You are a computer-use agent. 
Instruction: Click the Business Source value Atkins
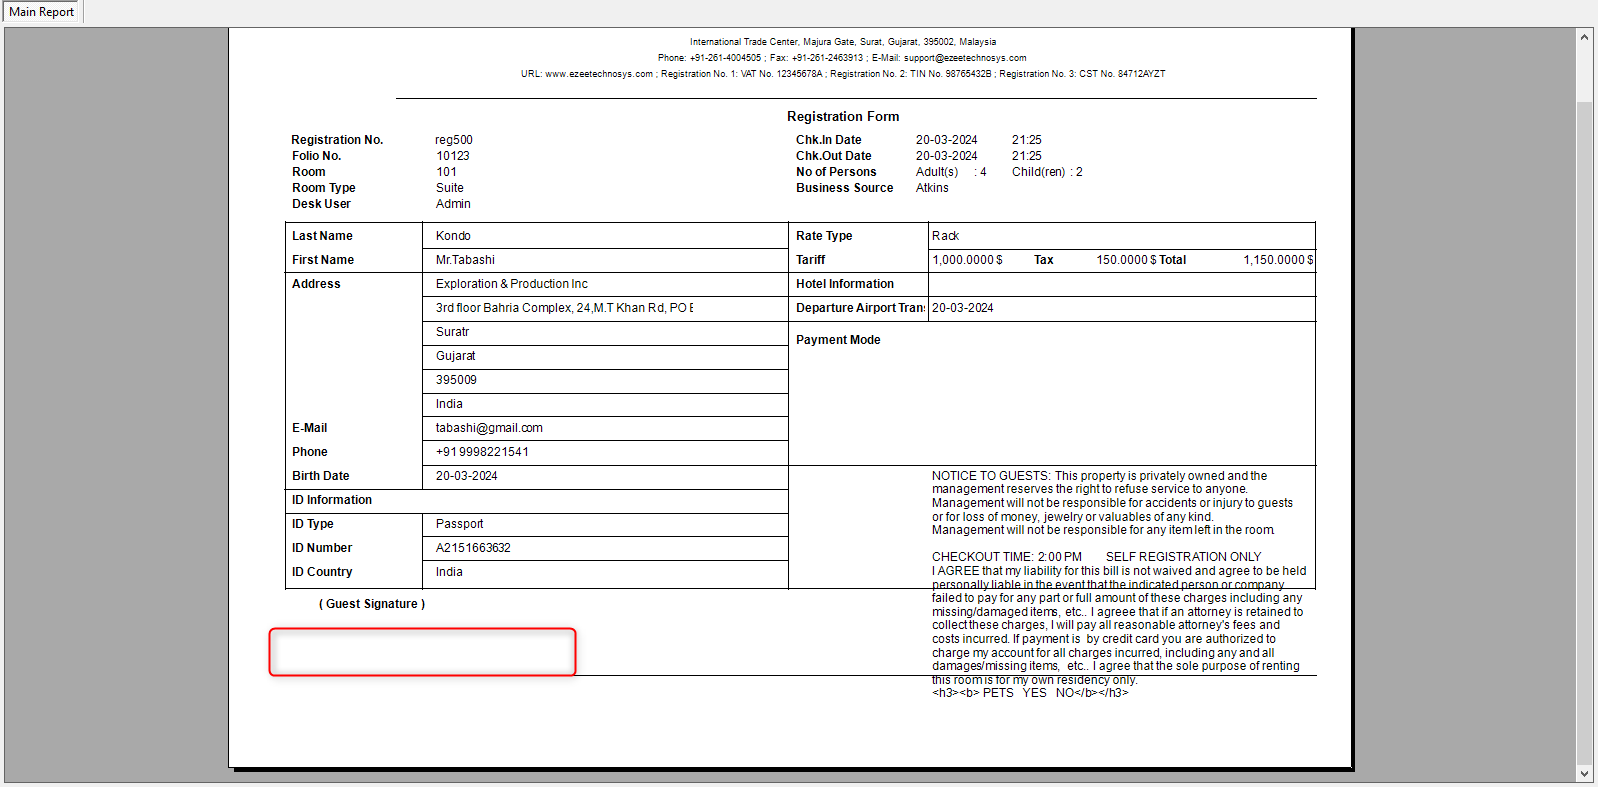[x=932, y=188]
